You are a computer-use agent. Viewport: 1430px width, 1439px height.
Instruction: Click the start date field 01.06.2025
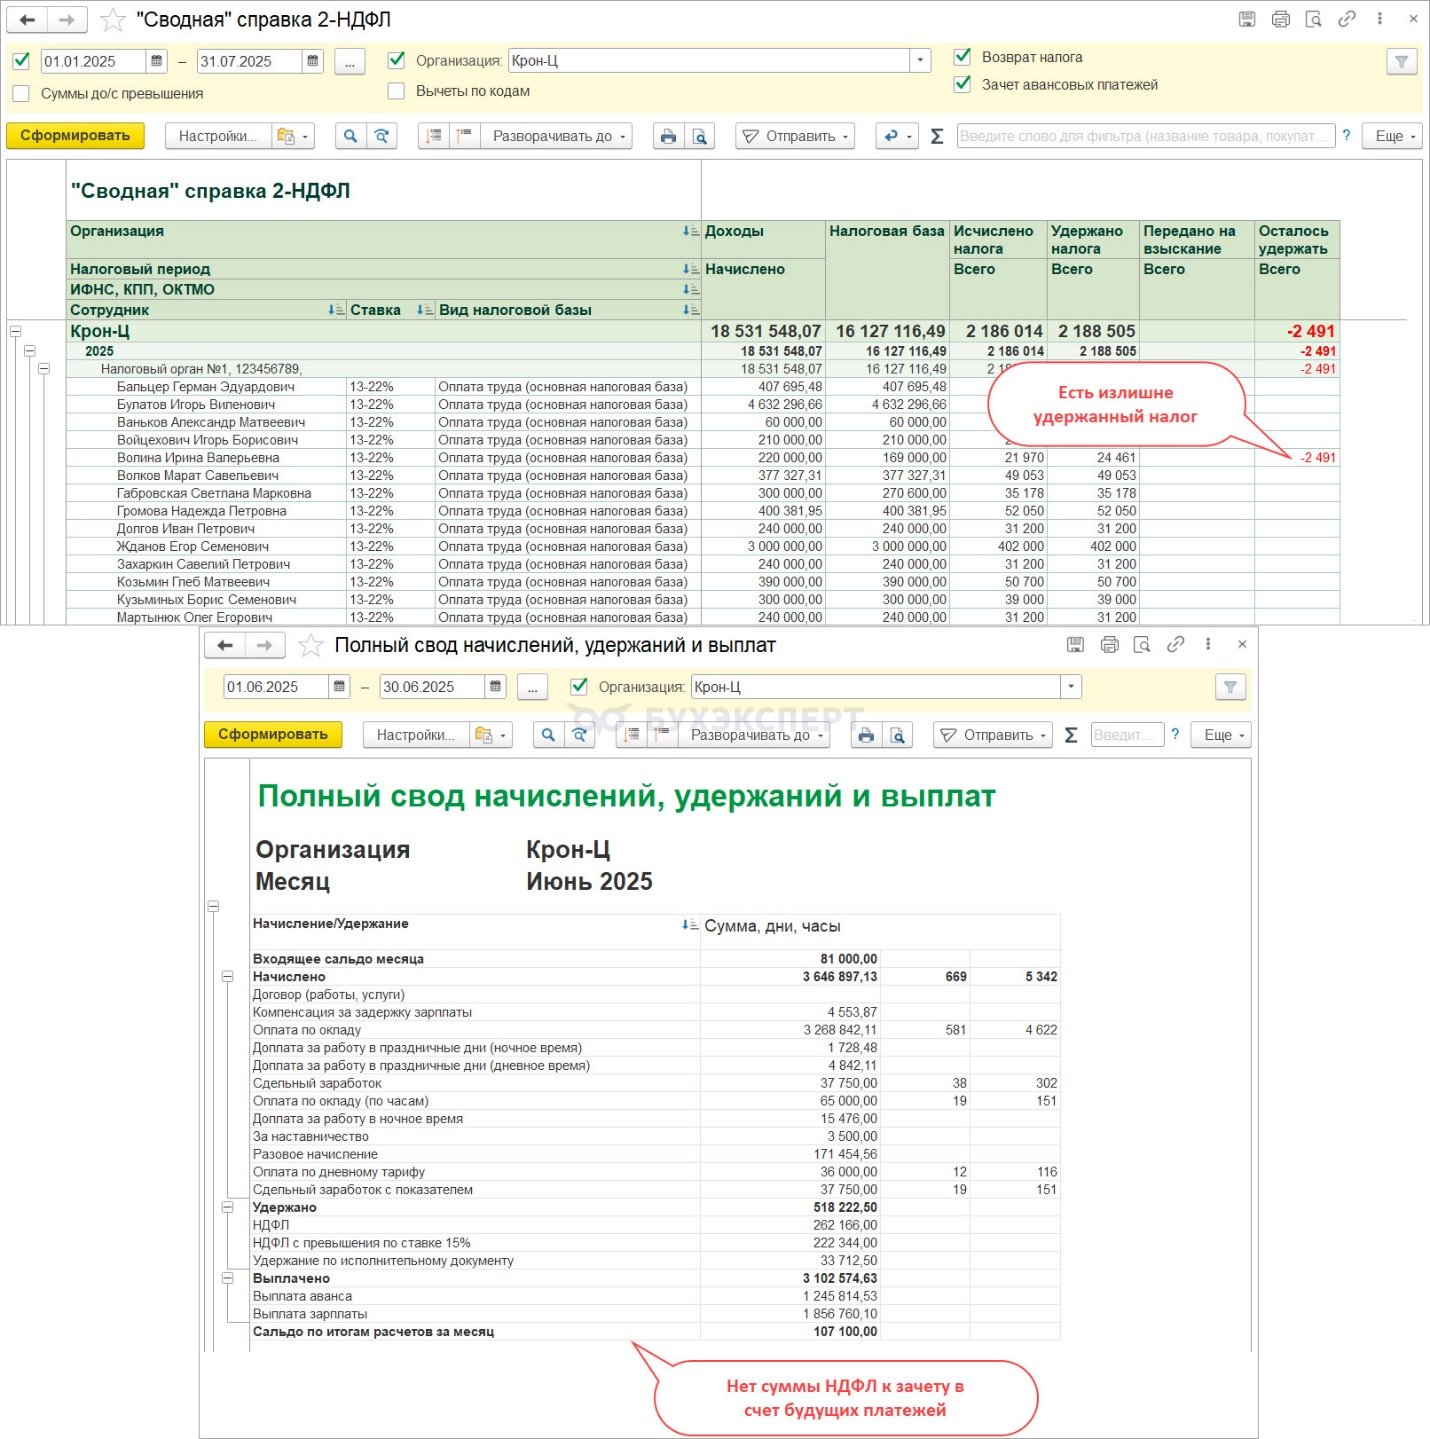coord(276,687)
